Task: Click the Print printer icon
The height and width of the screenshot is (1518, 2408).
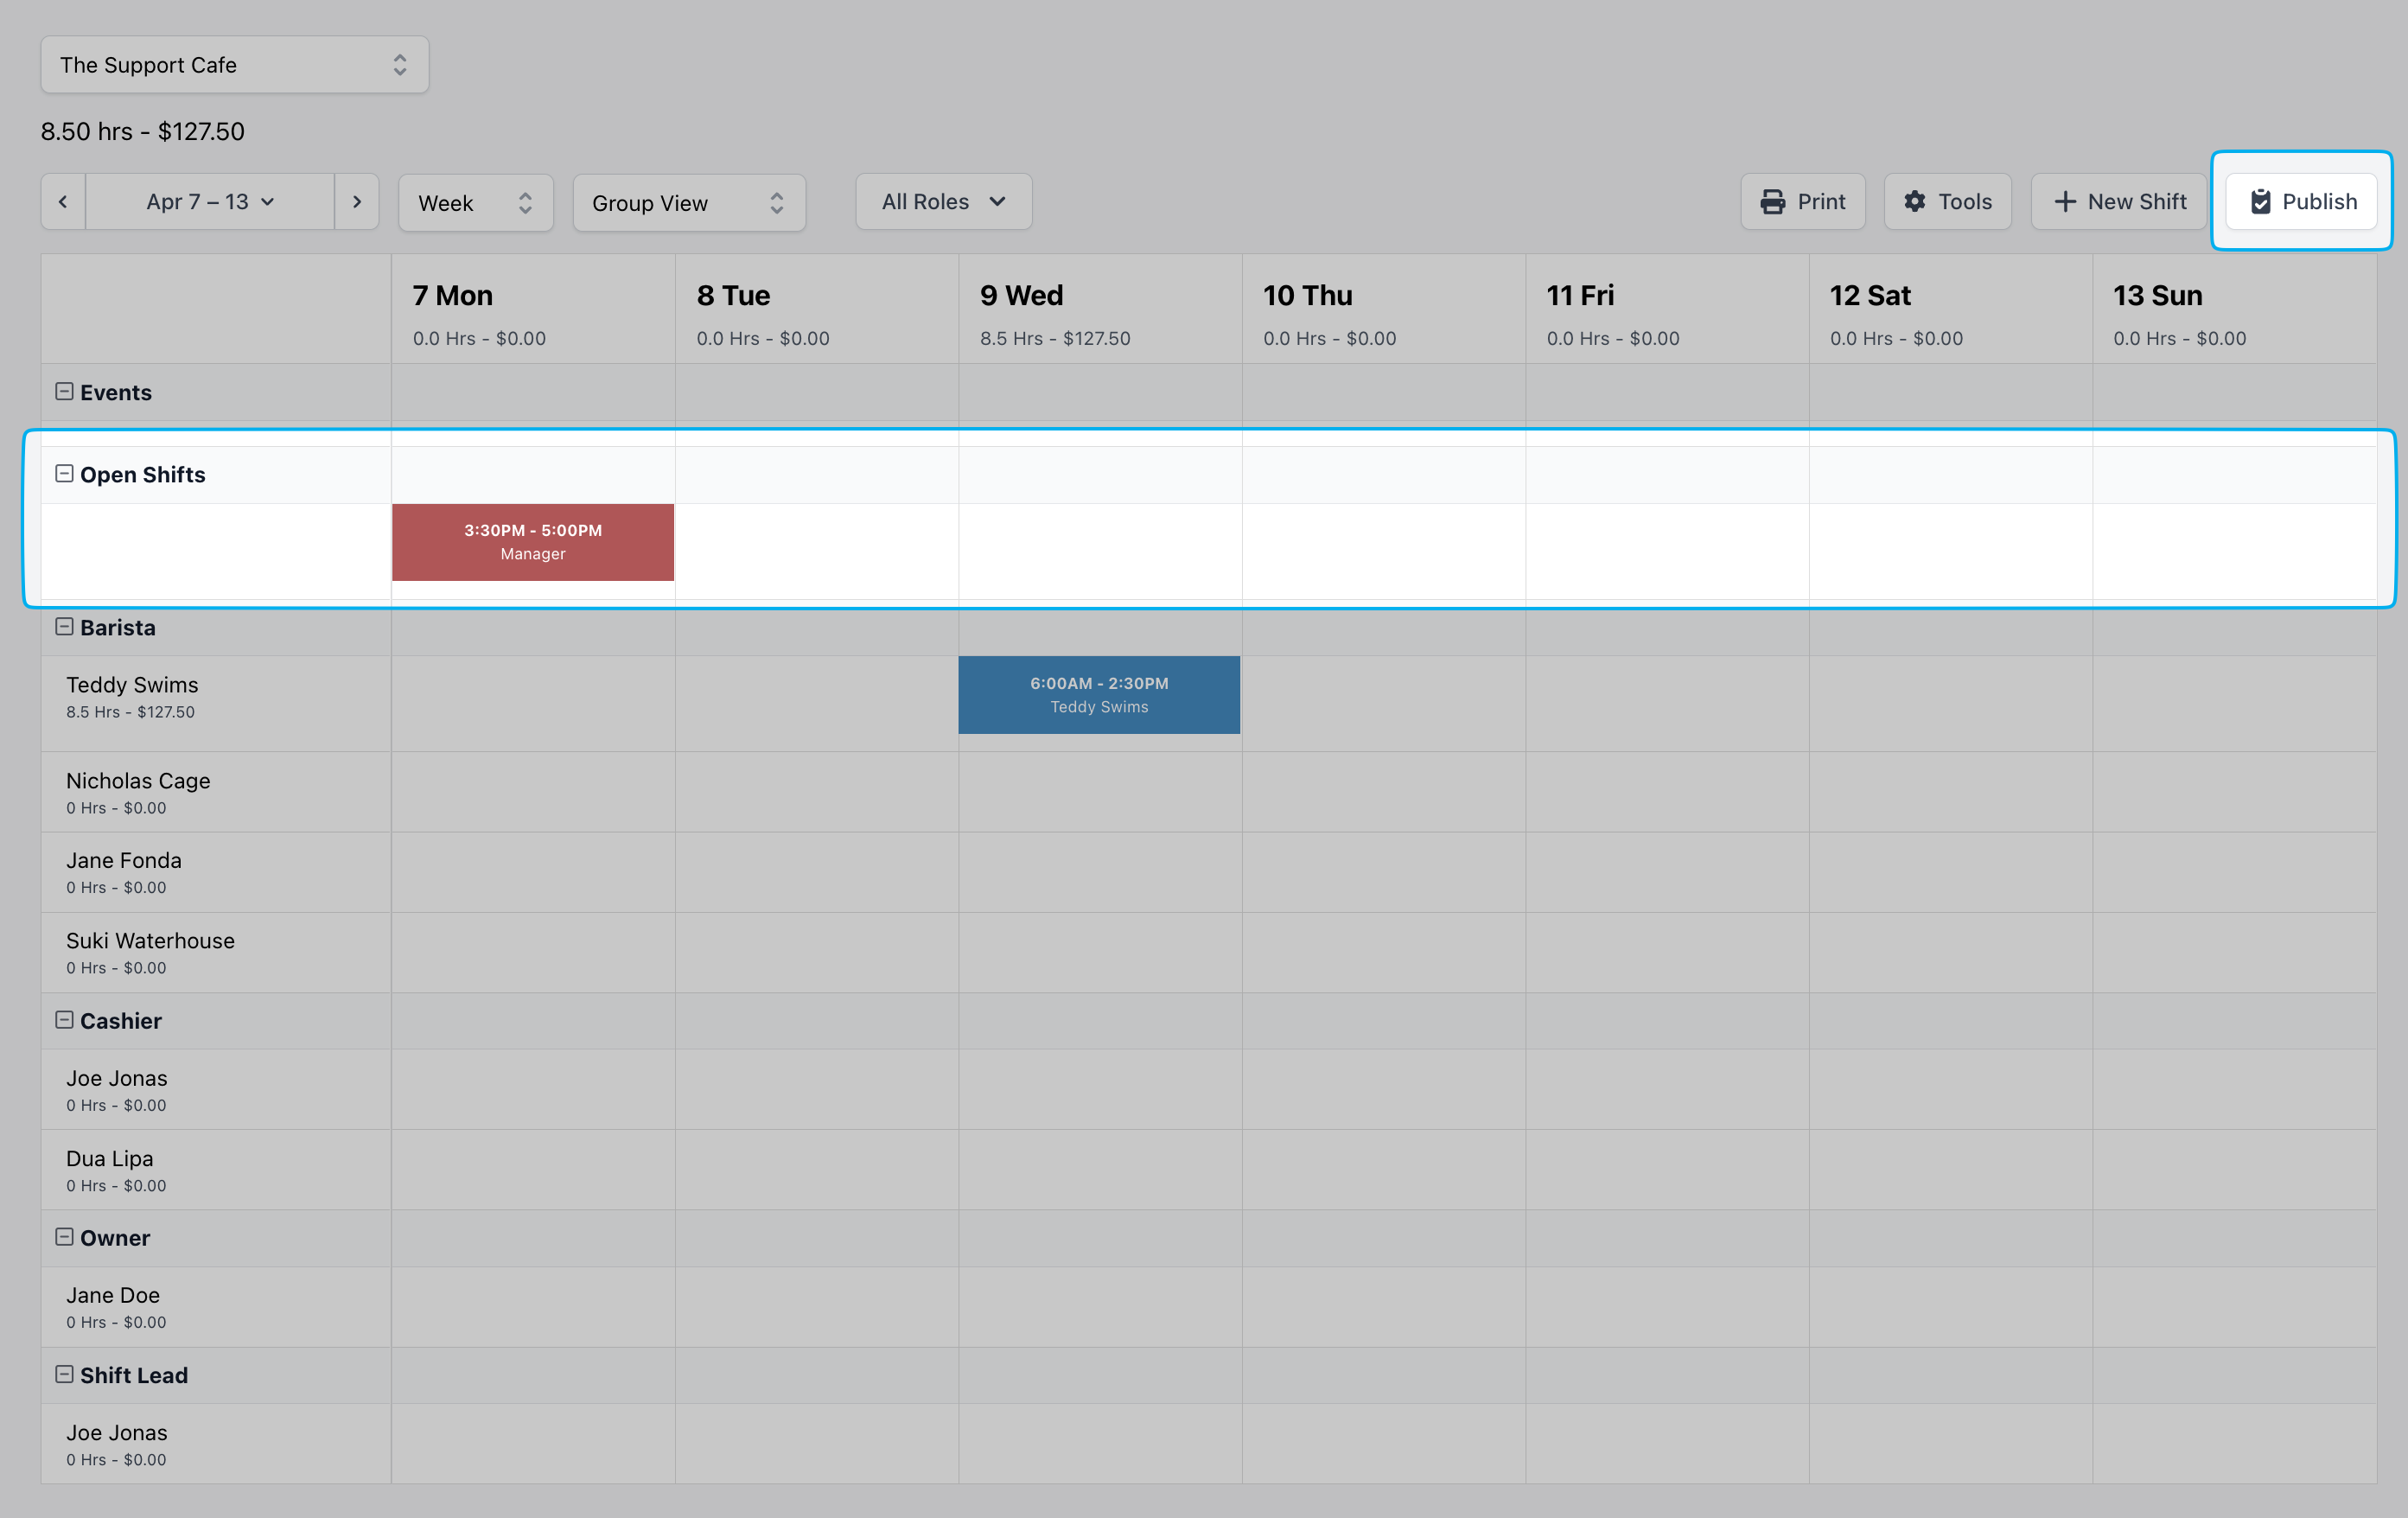Action: (1772, 202)
